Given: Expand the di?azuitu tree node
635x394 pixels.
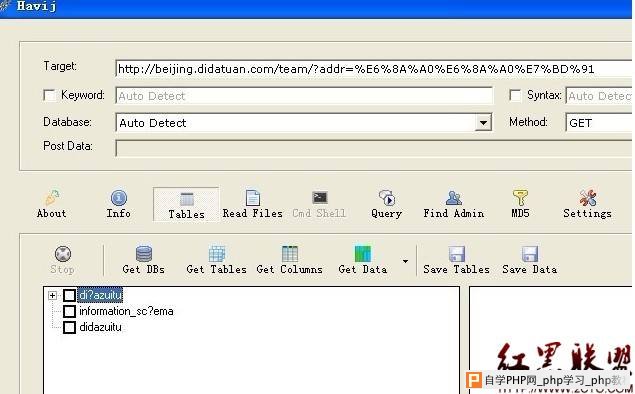Looking at the screenshot, I should 52,295.
